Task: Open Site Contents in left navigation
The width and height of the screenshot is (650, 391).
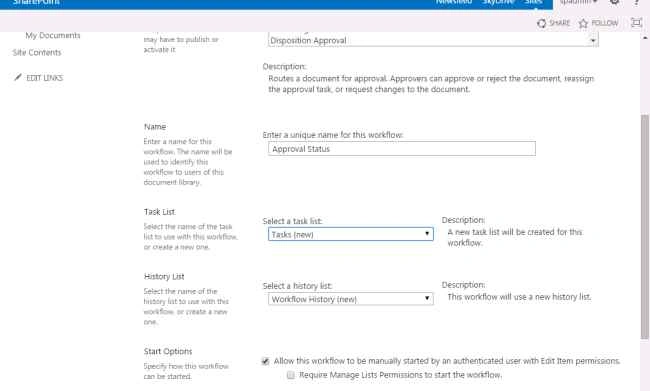Action: [37, 53]
